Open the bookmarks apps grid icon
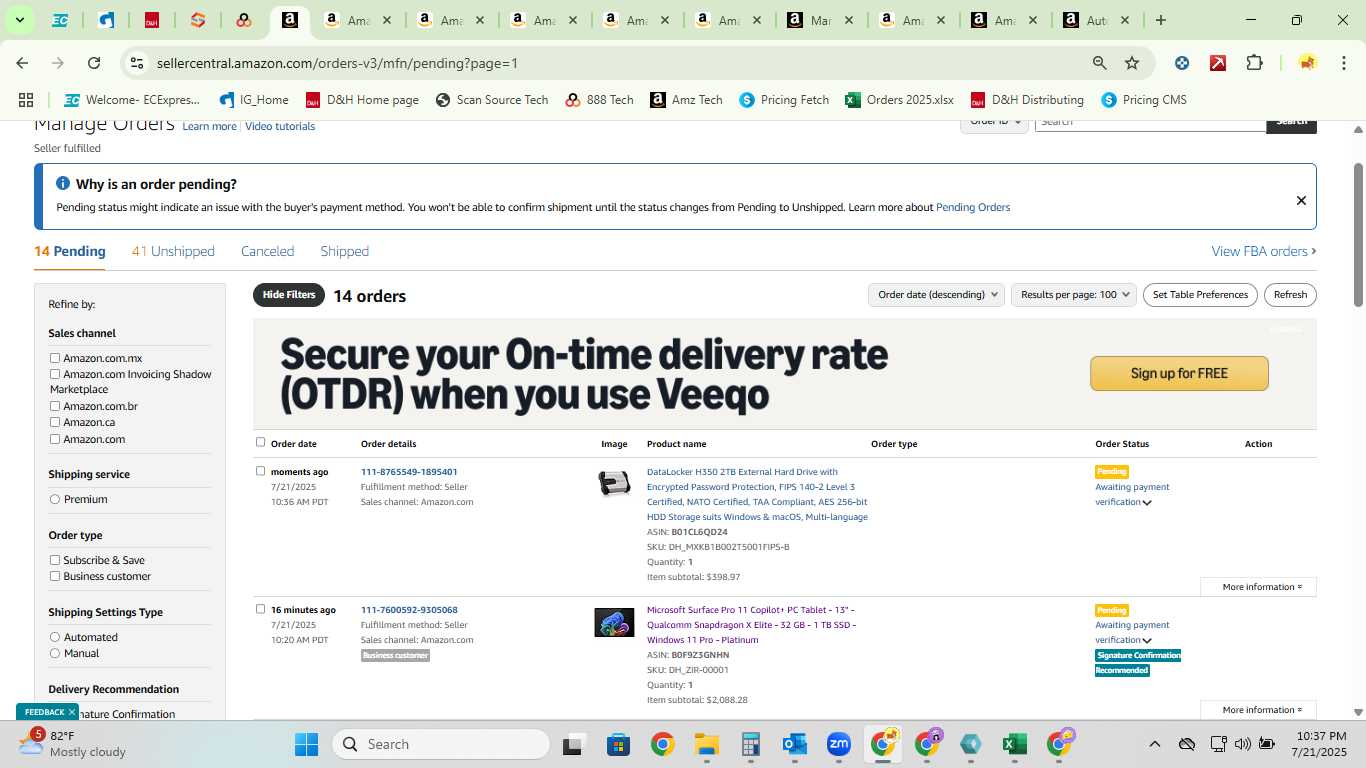This screenshot has height=768, width=1366. pos(26,100)
